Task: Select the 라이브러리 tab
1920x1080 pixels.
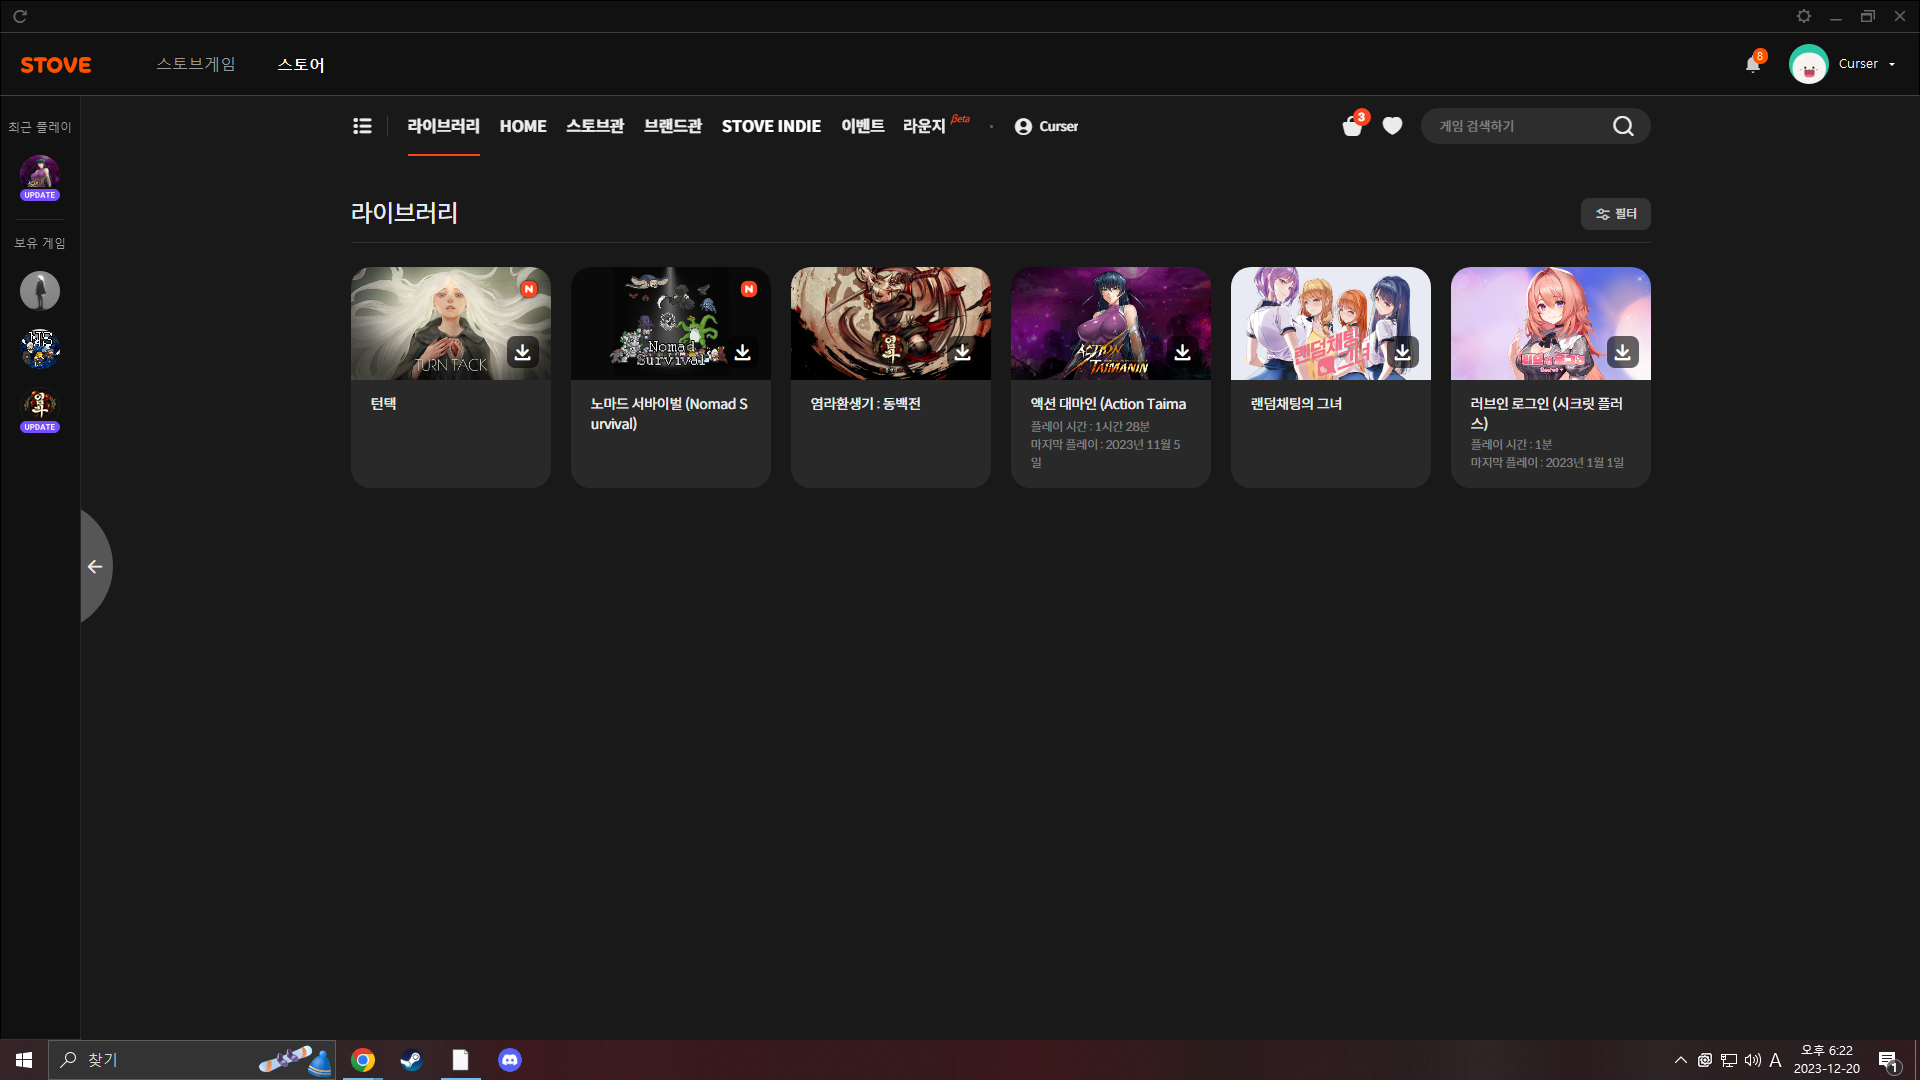Action: (x=443, y=126)
